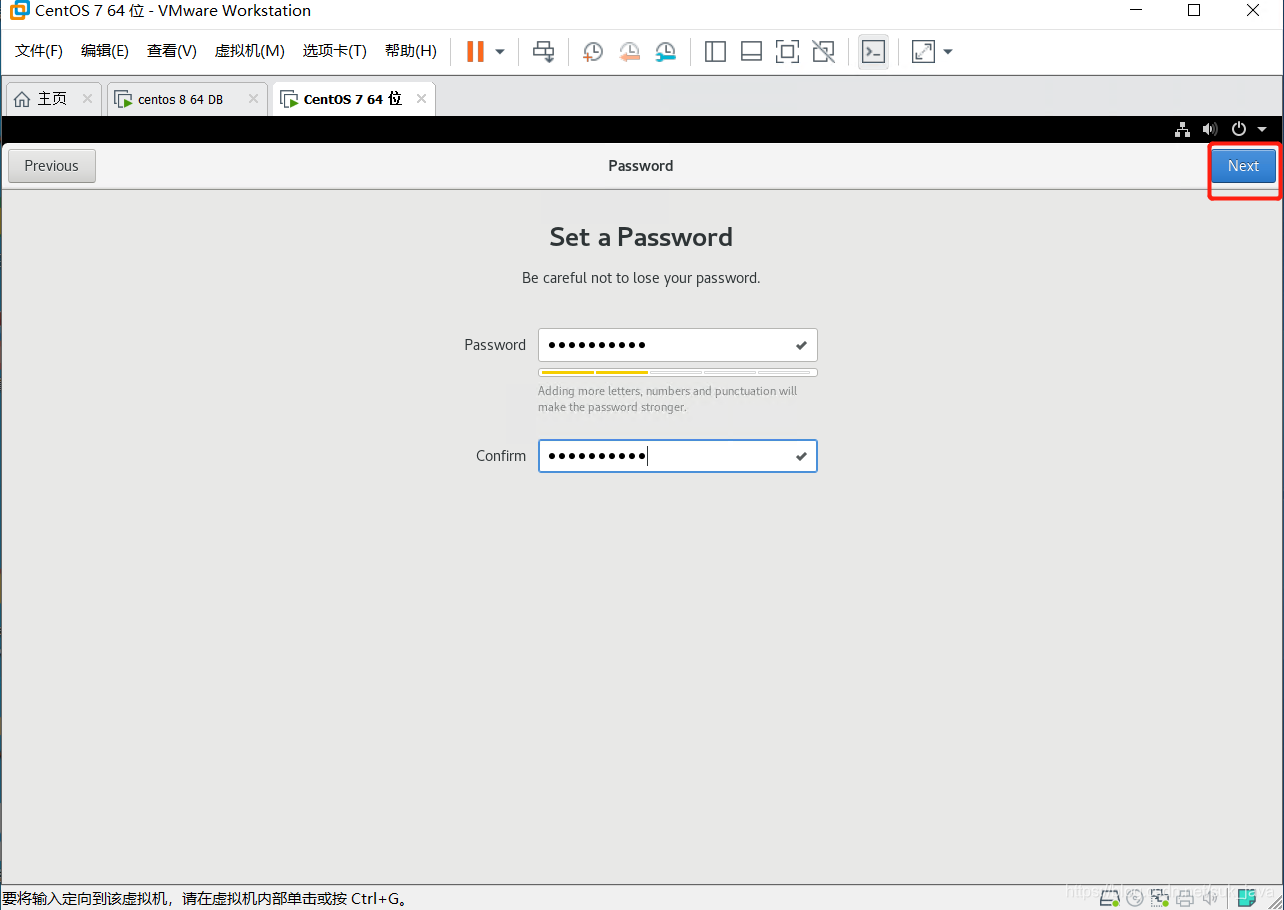This screenshot has height=910, width=1284.
Task: Expand the stretch display dropdown arrow
Action: (948, 52)
